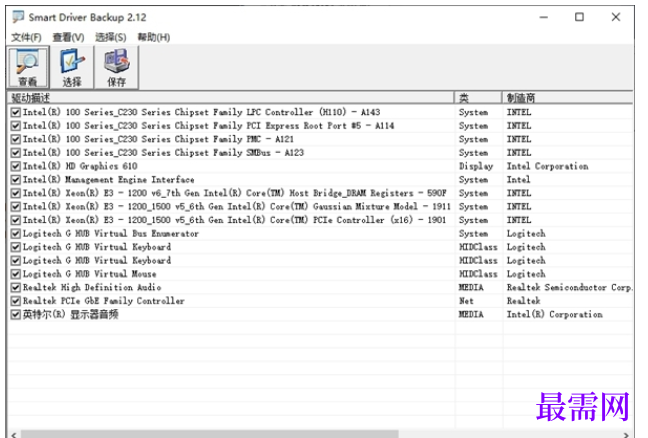Close the Smart Driver Backup window
The height and width of the screenshot is (438, 648).
[616, 17]
